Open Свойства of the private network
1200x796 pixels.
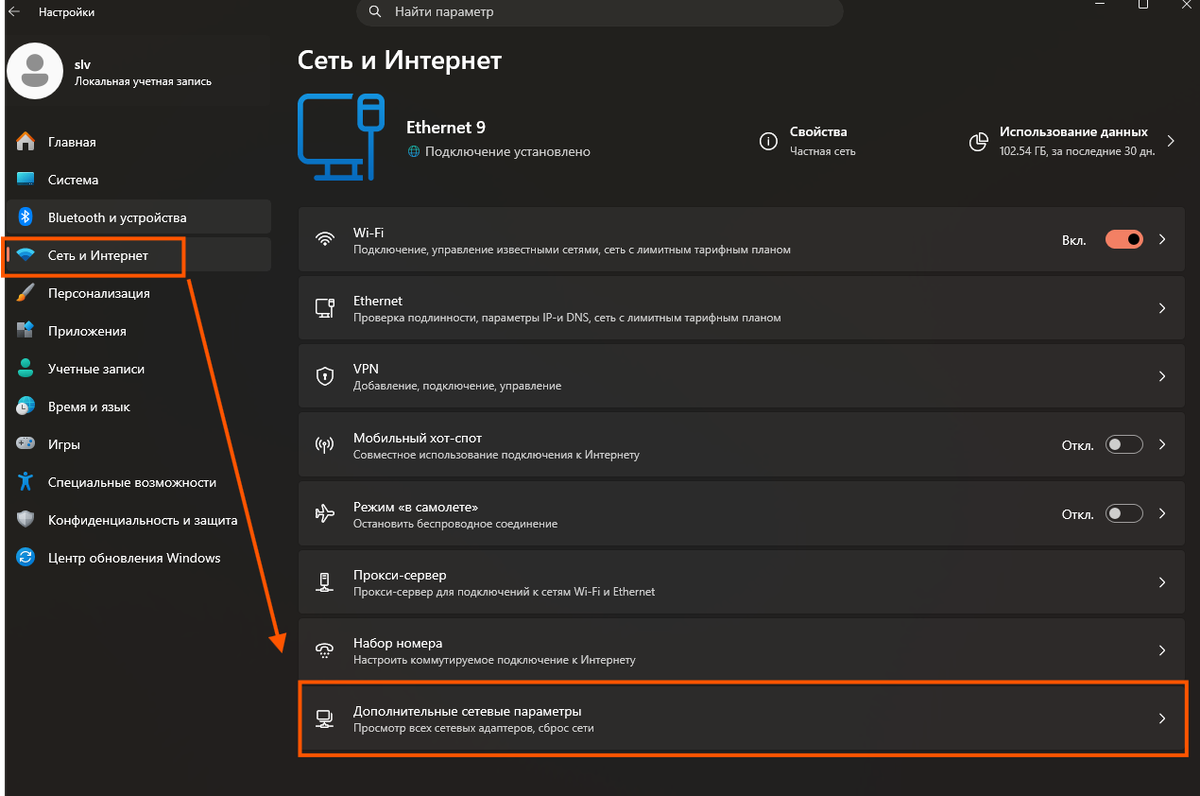(x=808, y=141)
